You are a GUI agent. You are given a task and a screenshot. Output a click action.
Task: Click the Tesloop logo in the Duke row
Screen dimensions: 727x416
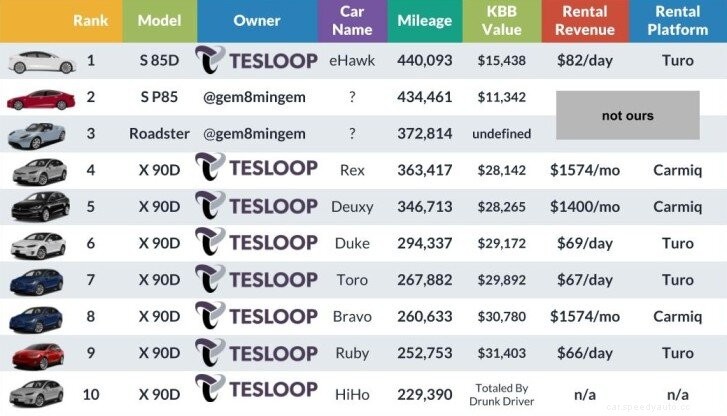tap(257, 244)
